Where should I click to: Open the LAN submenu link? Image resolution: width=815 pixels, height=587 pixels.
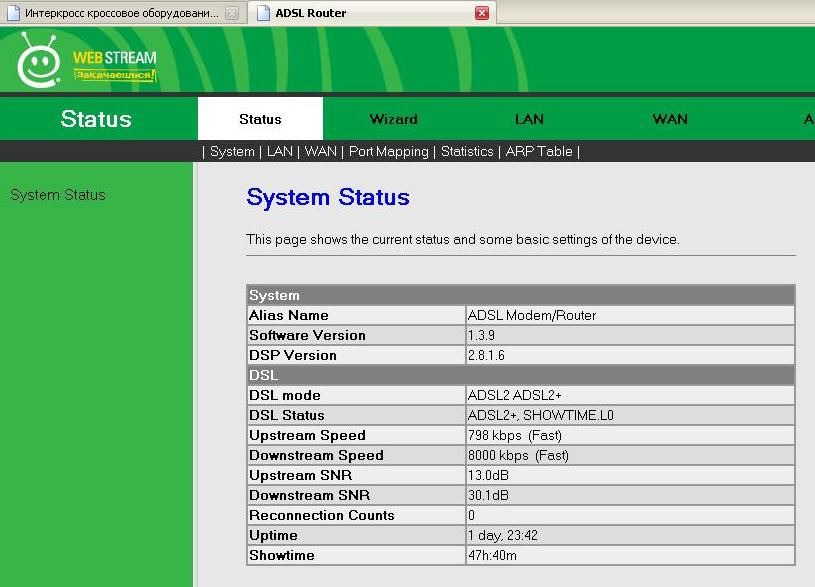click(280, 151)
